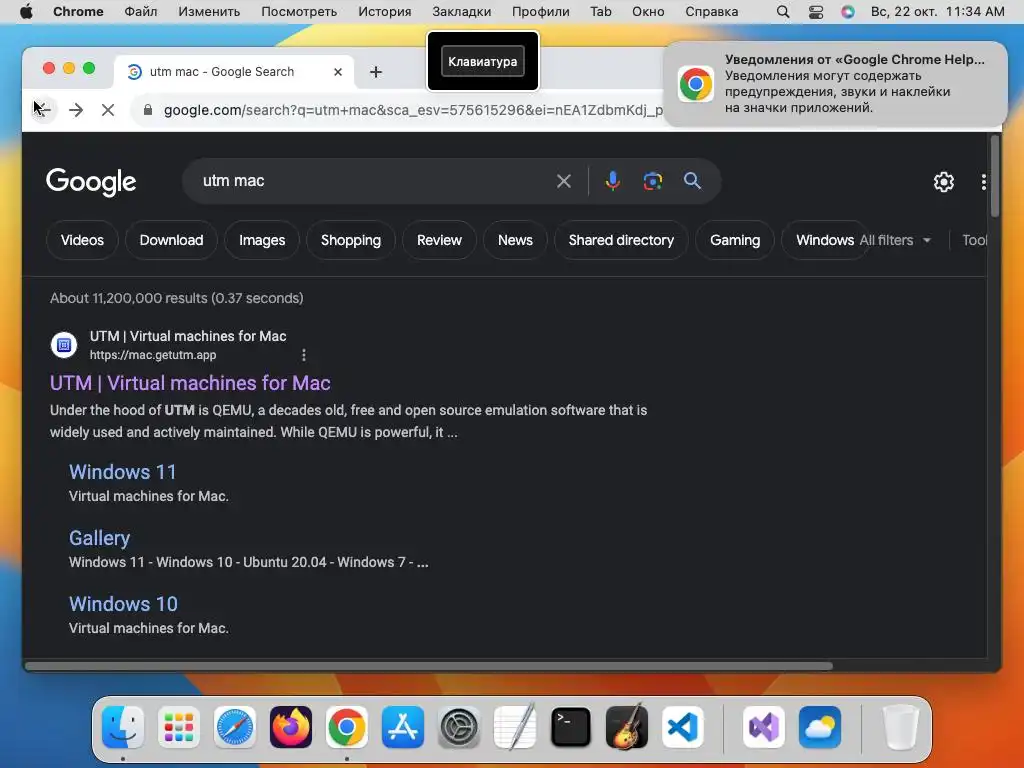The width and height of the screenshot is (1024, 768).
Task: Open the Google apps dots menu
Action: pyautogui.click(x=983, y=182)
